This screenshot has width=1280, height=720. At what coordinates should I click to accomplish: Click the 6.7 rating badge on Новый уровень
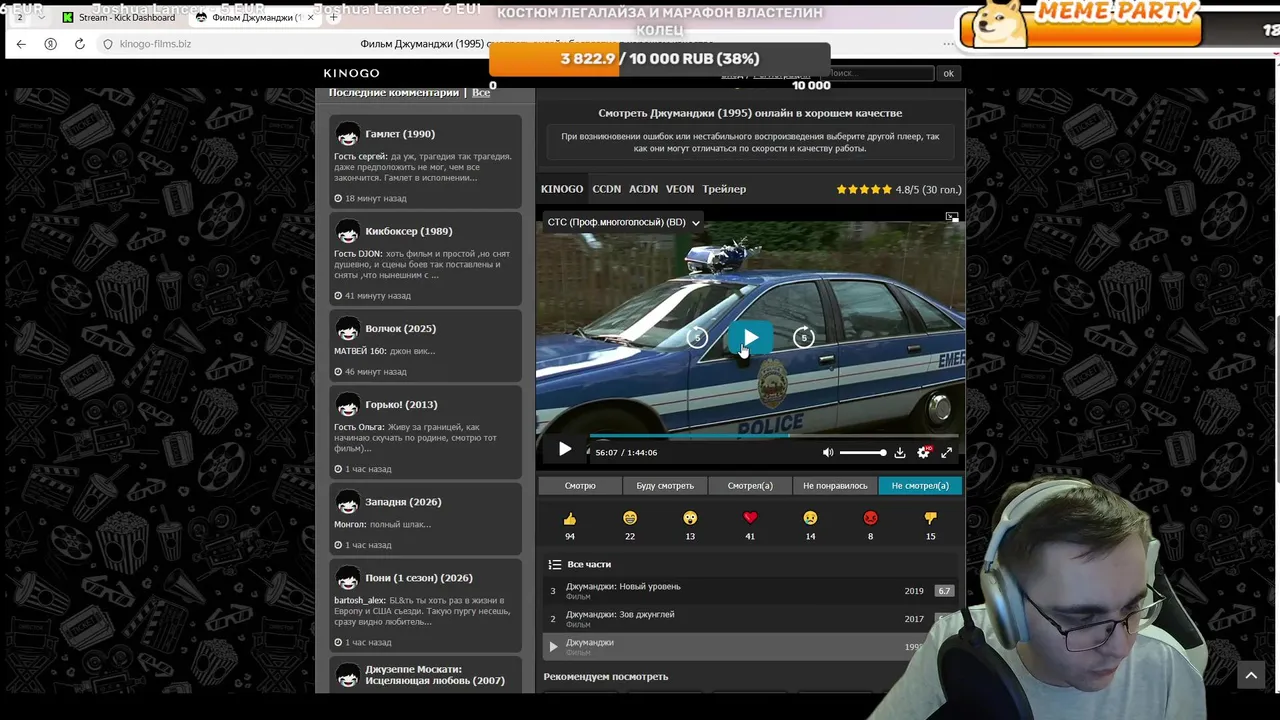pyautogui.click(x=943, y=591)
